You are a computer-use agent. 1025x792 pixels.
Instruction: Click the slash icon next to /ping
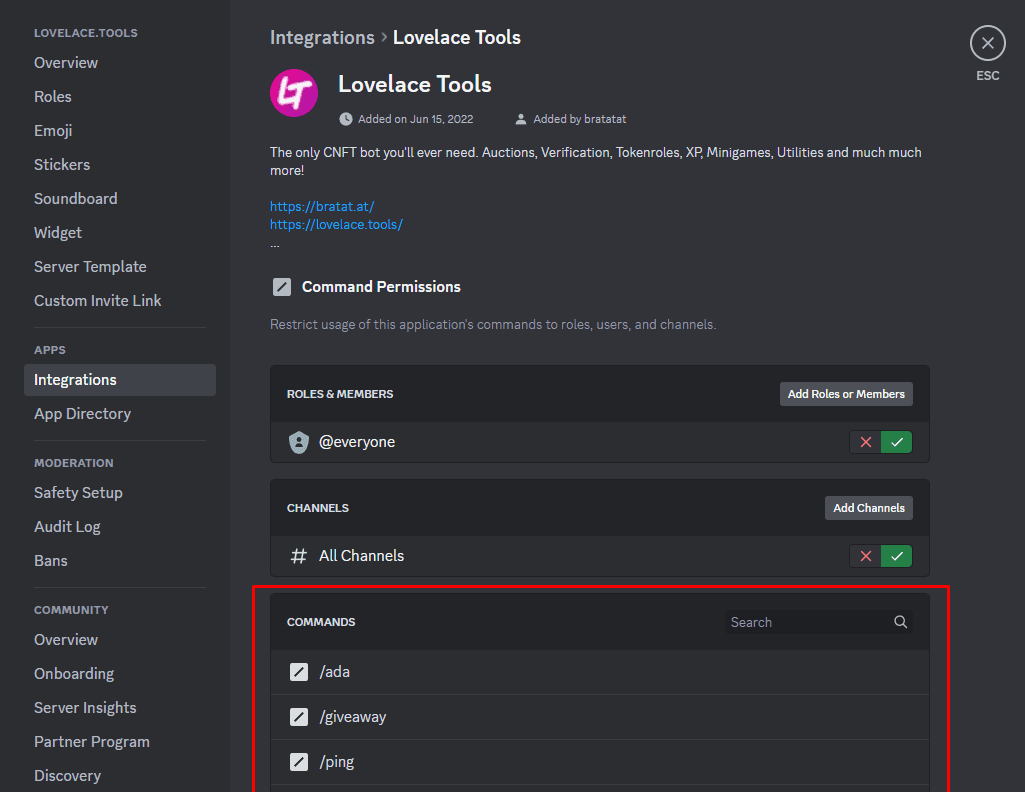point(299,762)
